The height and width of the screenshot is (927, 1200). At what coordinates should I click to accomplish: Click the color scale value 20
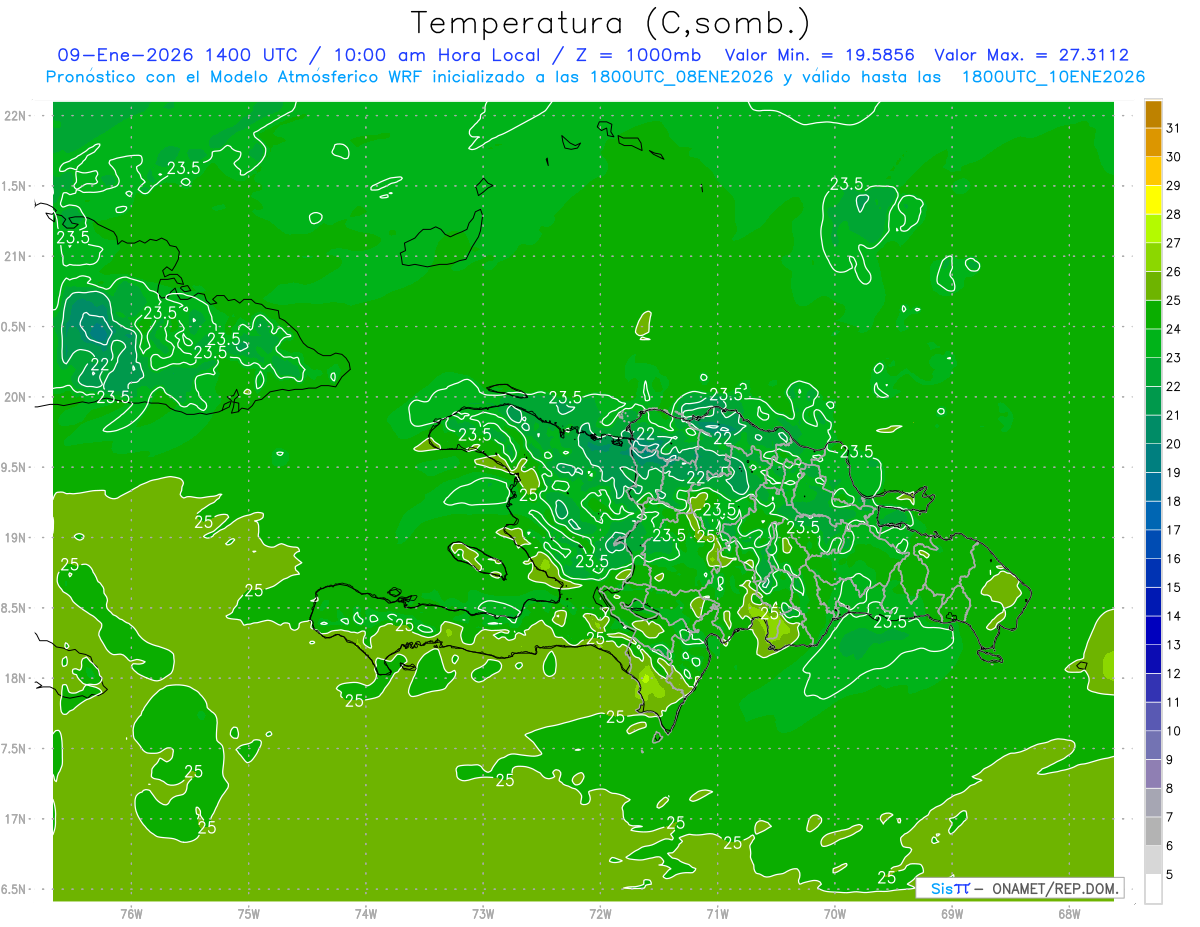click(1173, 444)
